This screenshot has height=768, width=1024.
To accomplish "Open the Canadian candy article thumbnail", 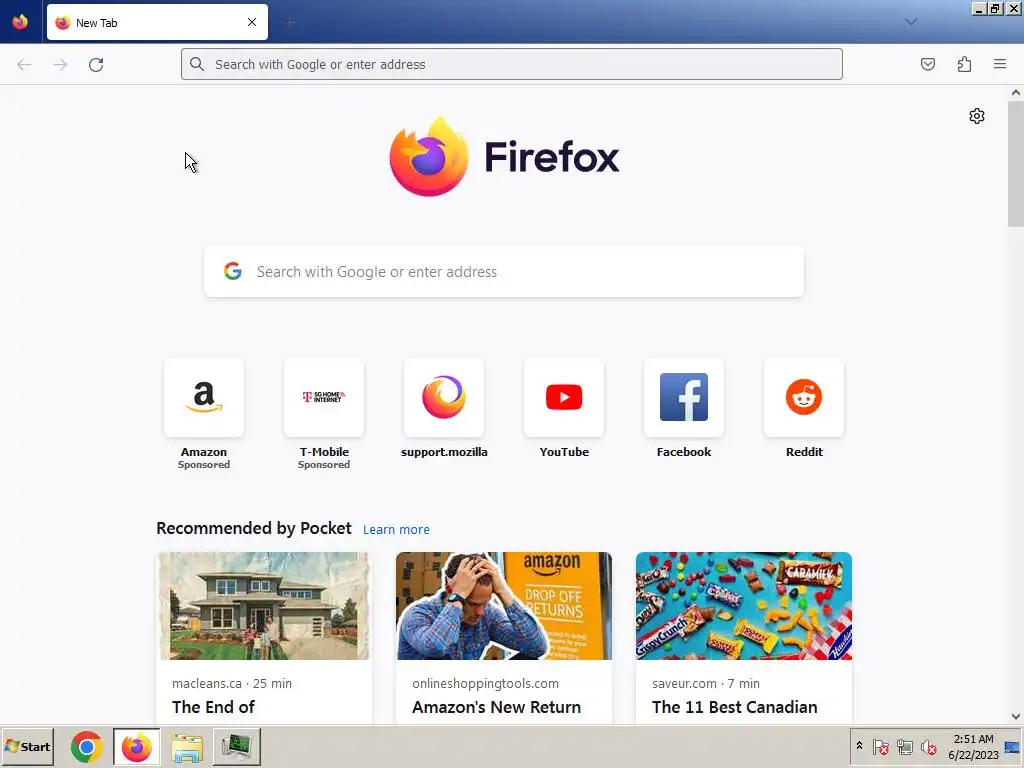I will tap(744, 606).
